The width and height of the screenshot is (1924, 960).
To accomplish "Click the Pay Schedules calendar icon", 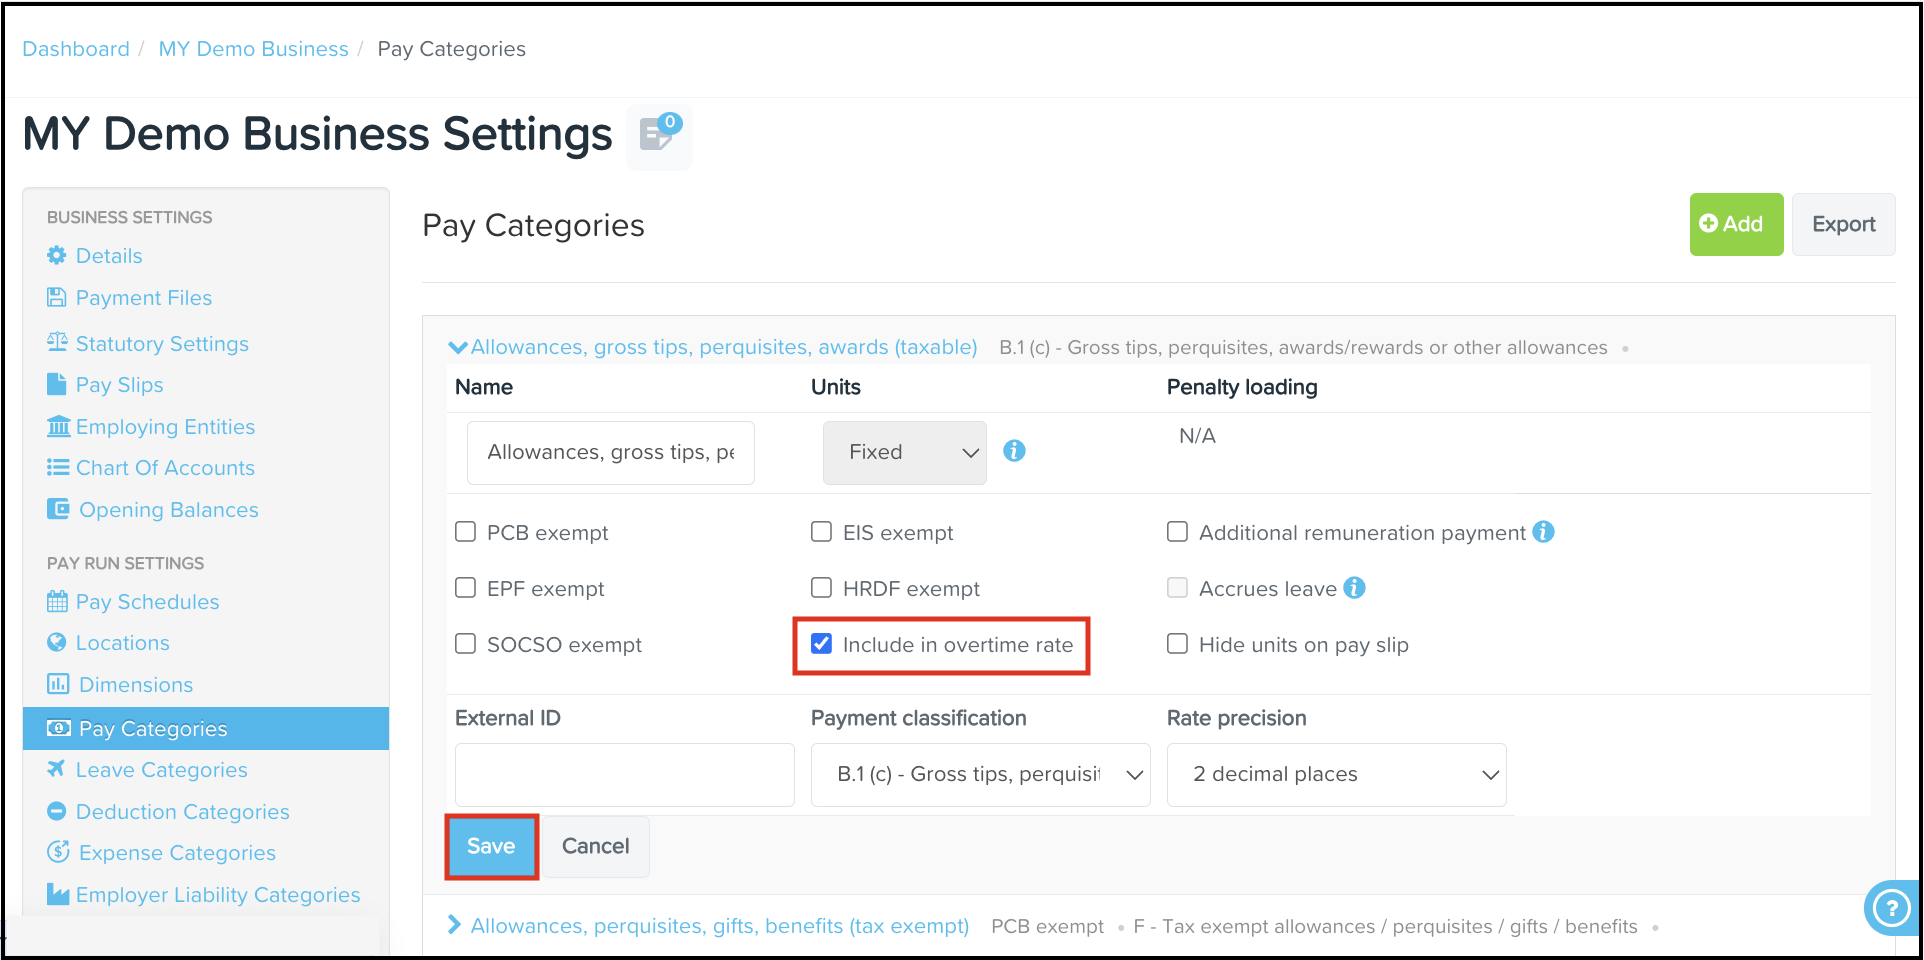I will (57, 602).
